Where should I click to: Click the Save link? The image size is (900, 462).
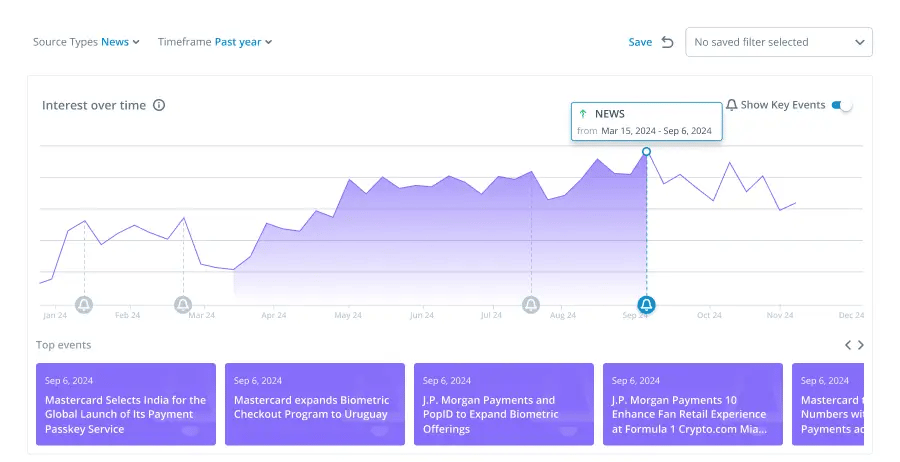tap(640, 42)
